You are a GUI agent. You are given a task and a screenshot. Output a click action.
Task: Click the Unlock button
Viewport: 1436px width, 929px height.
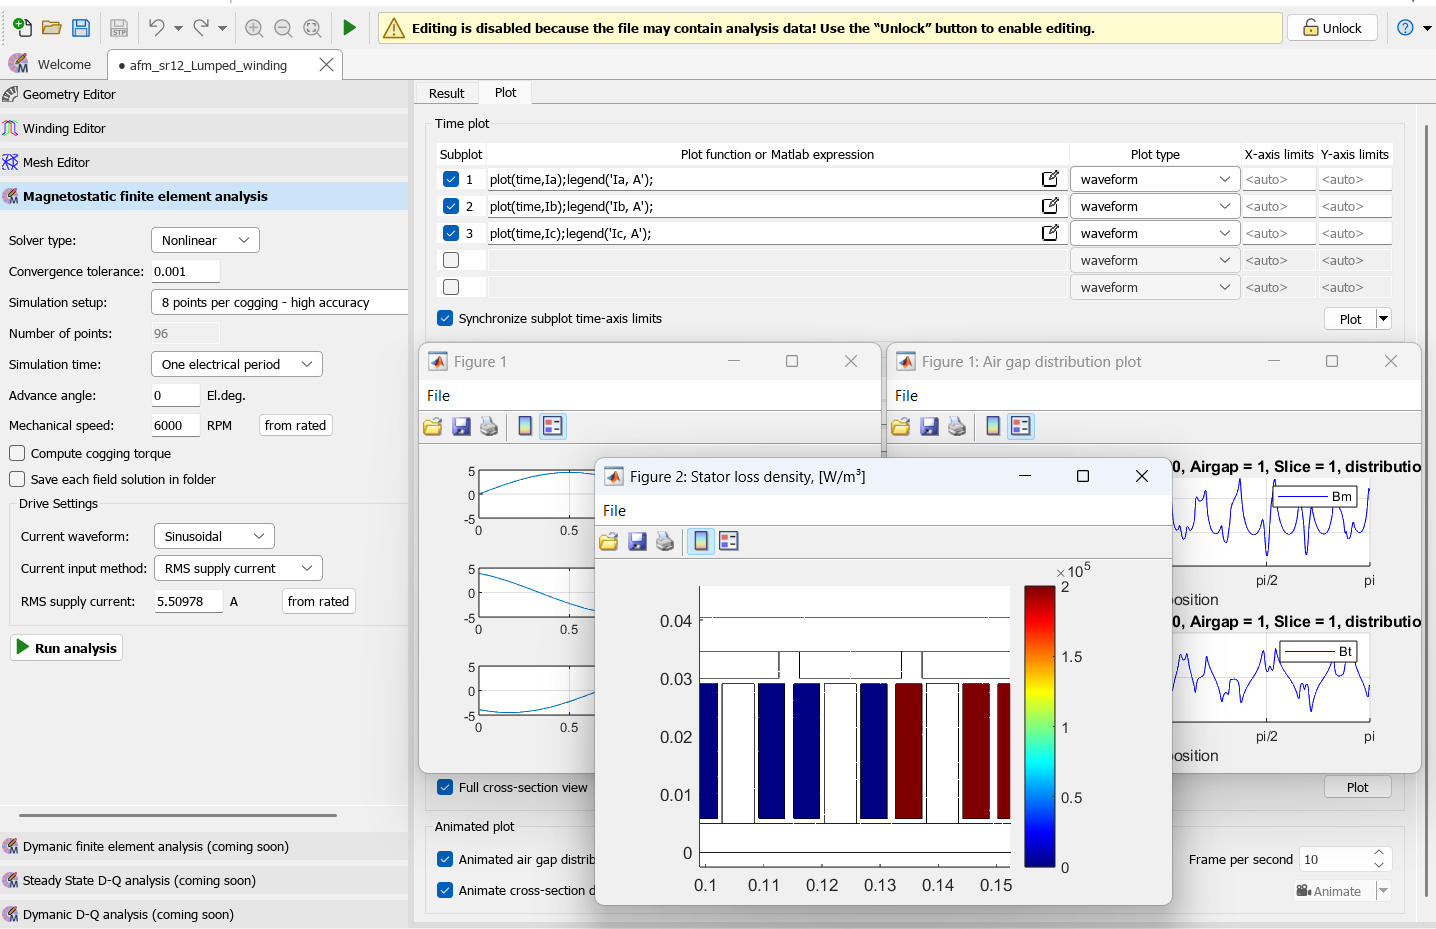point(1332,28)
